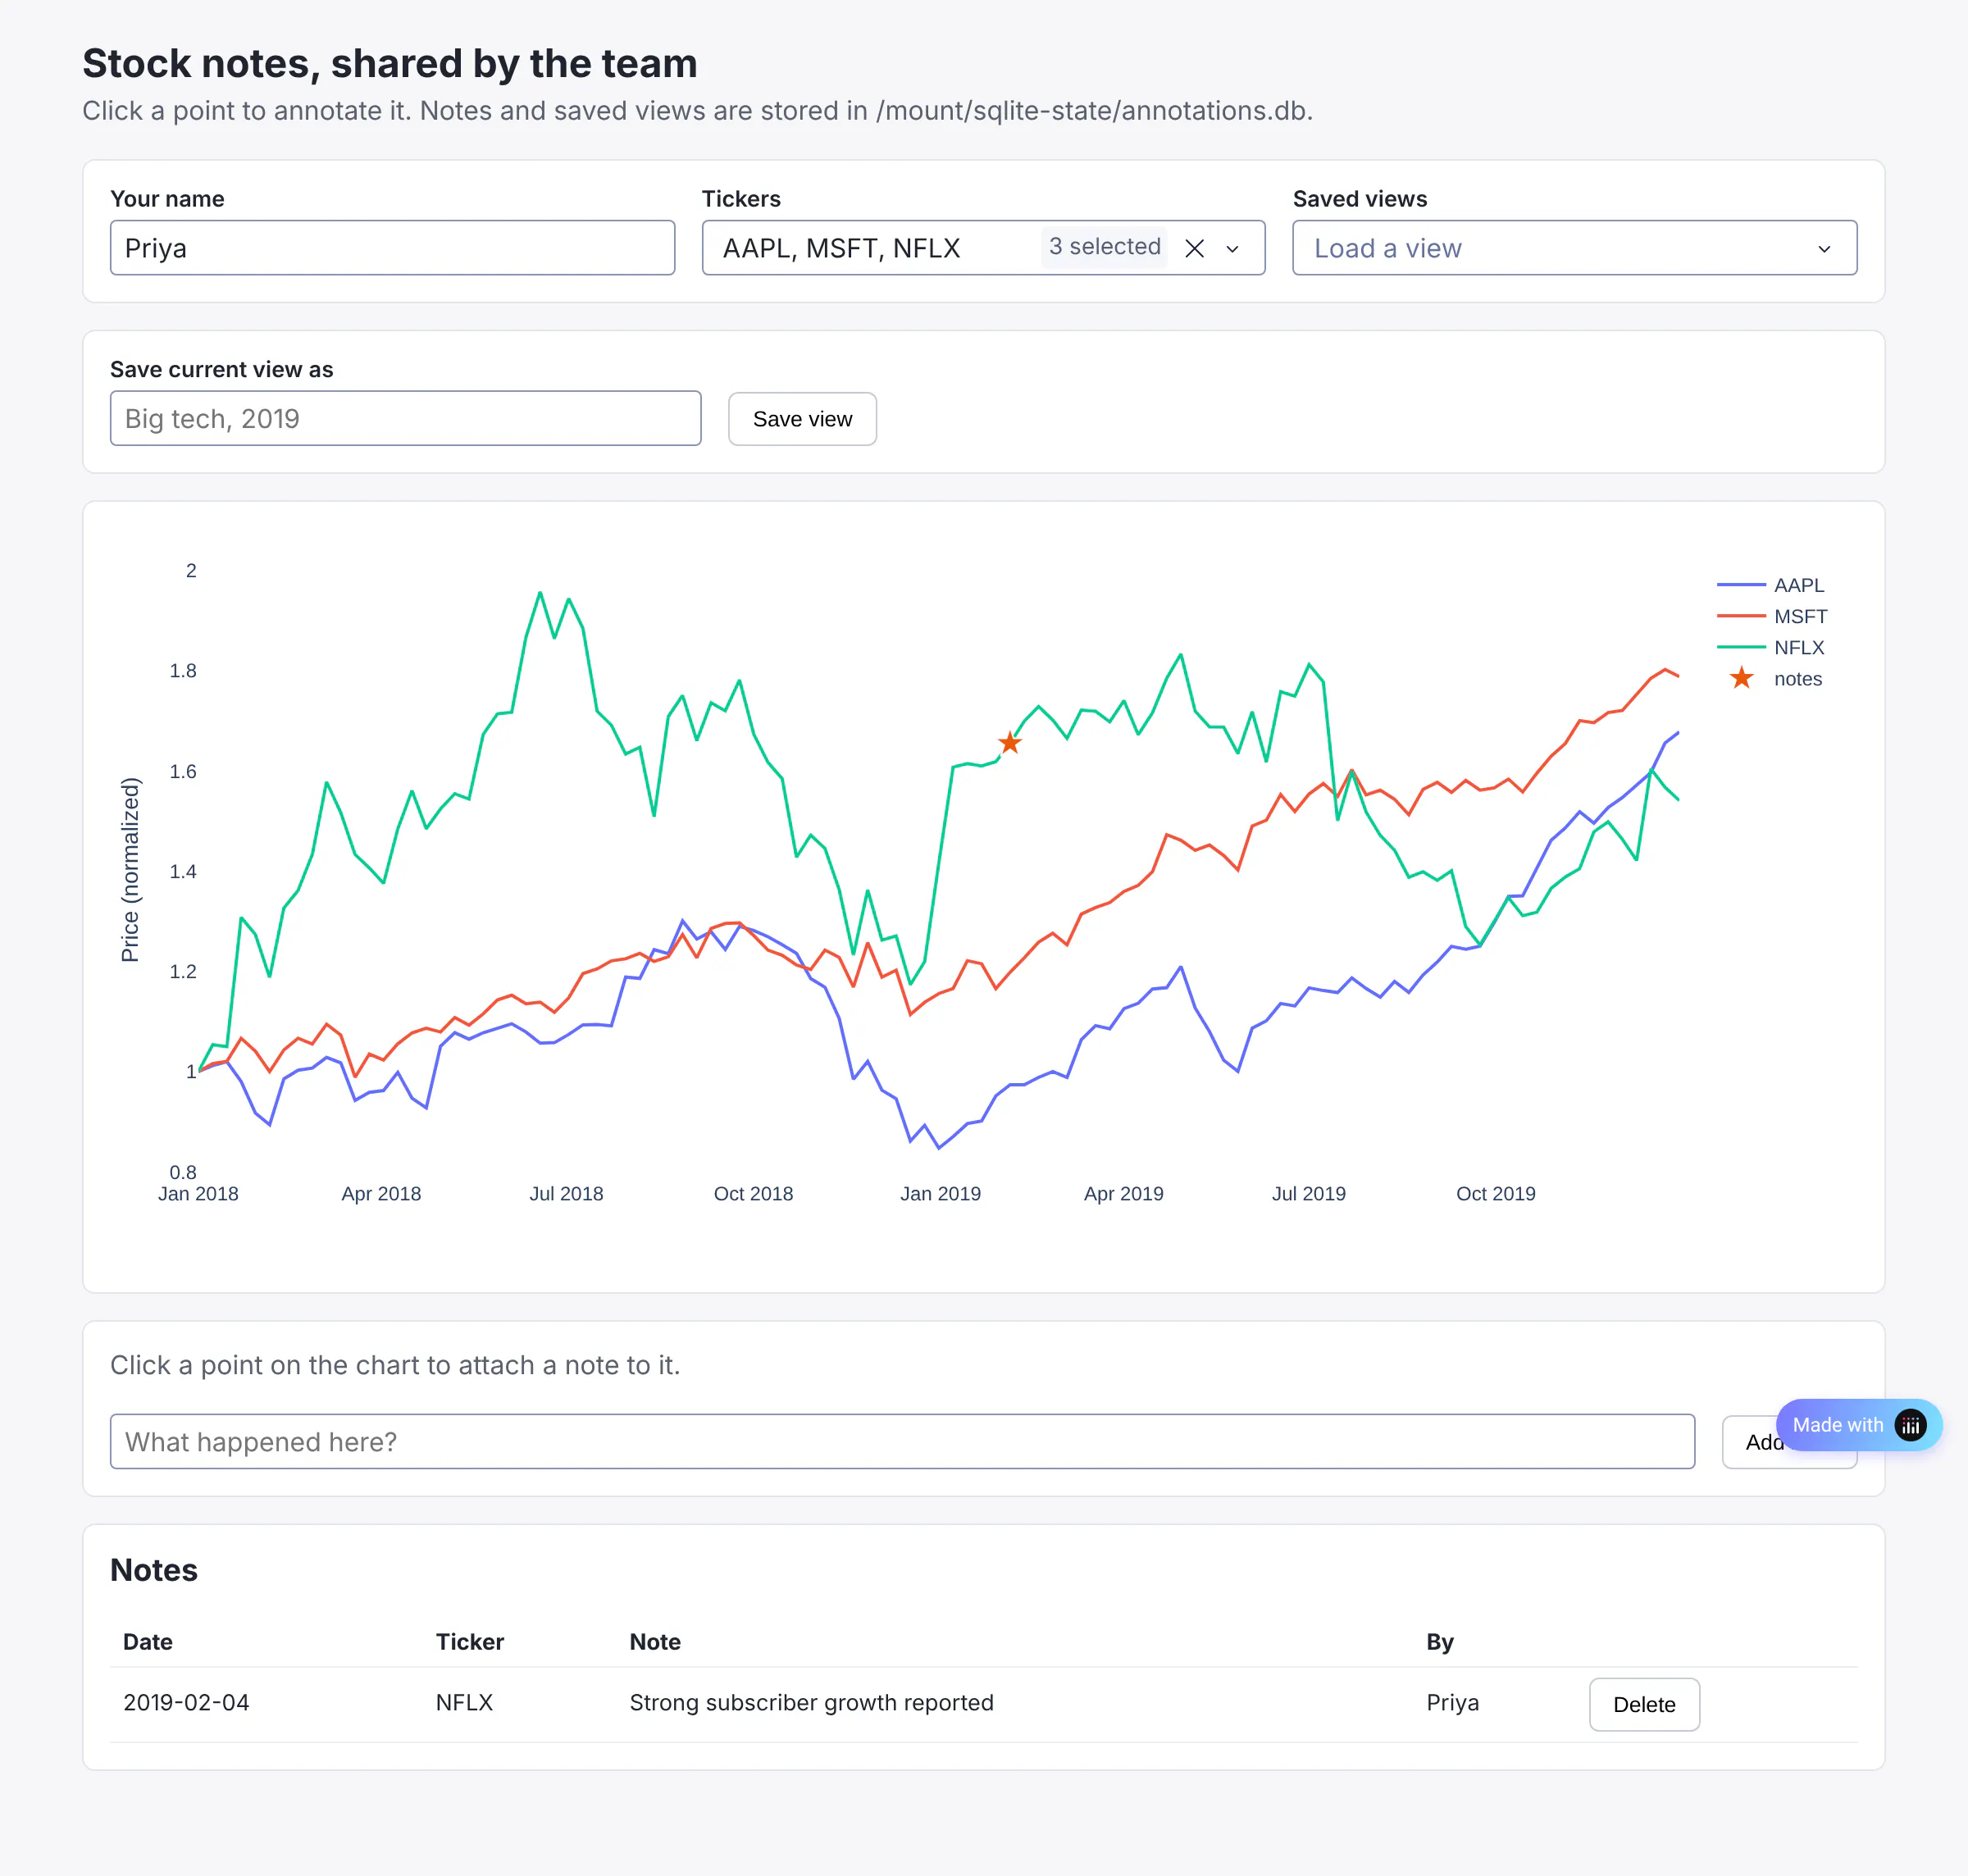Open the Saved views 'Load a view' dropdown
1968x1876 pixels.
[1574, 248]
